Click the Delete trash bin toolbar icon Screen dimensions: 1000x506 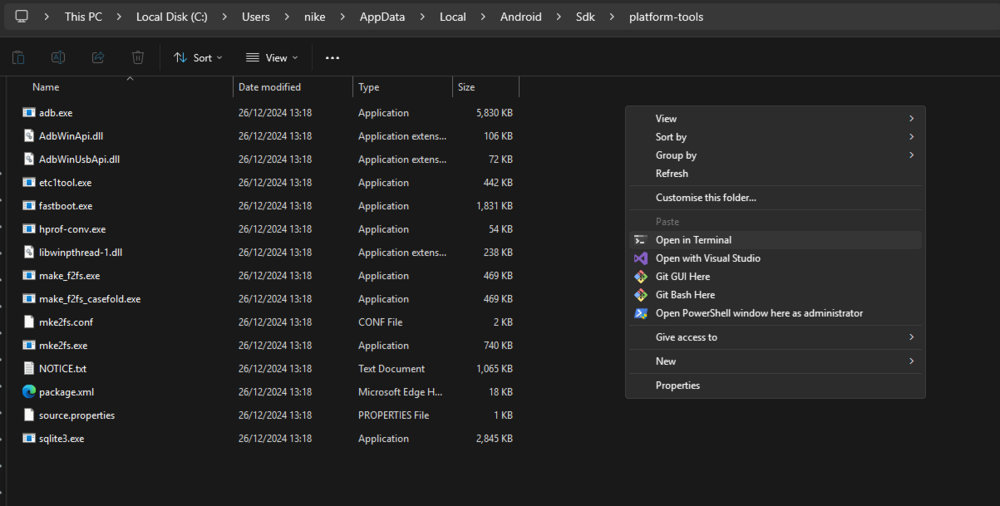point(138,58)
